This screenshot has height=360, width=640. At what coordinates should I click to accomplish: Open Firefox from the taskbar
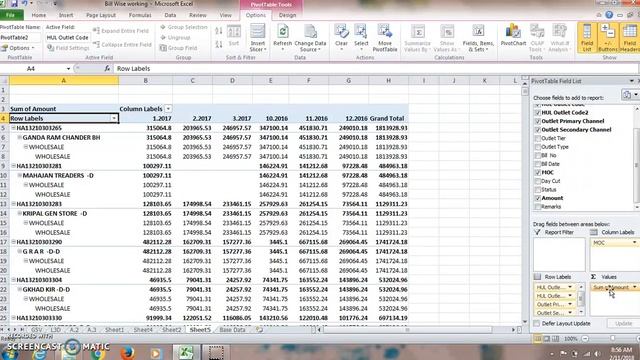click(x=127, y=352)
